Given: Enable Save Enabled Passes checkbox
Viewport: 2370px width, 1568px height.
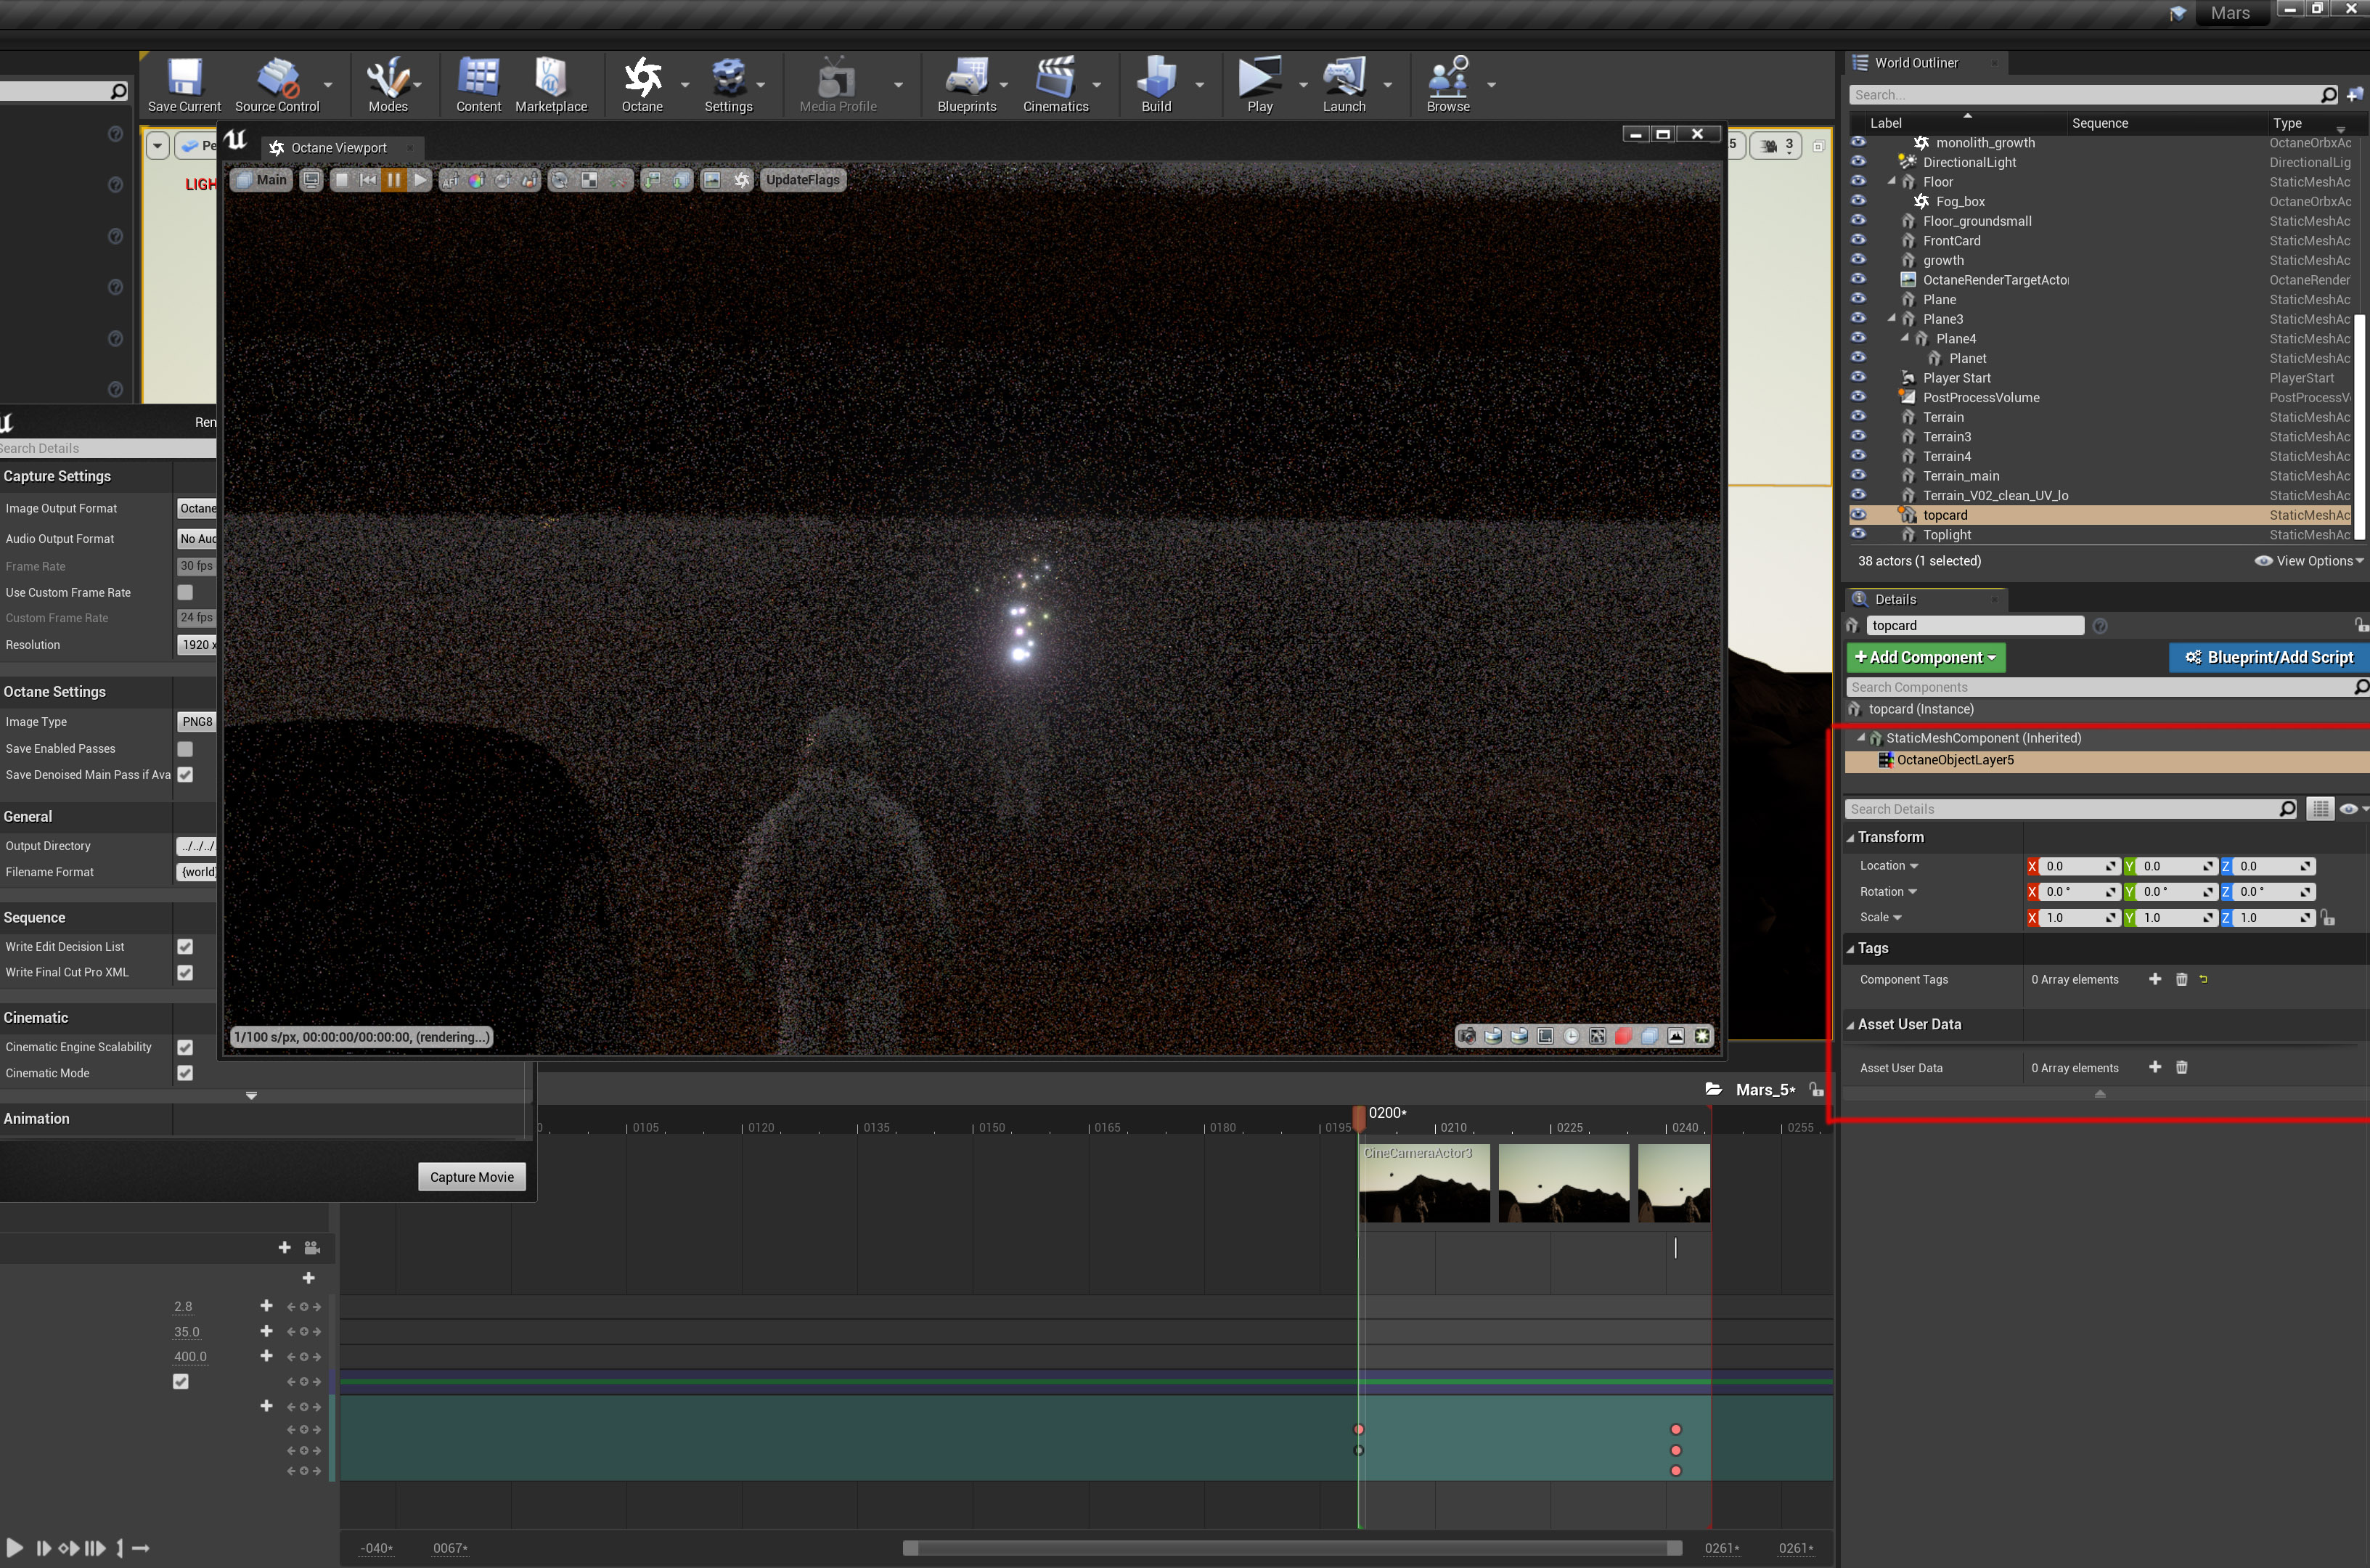Looking at the screenshot, I should [185, 749].
